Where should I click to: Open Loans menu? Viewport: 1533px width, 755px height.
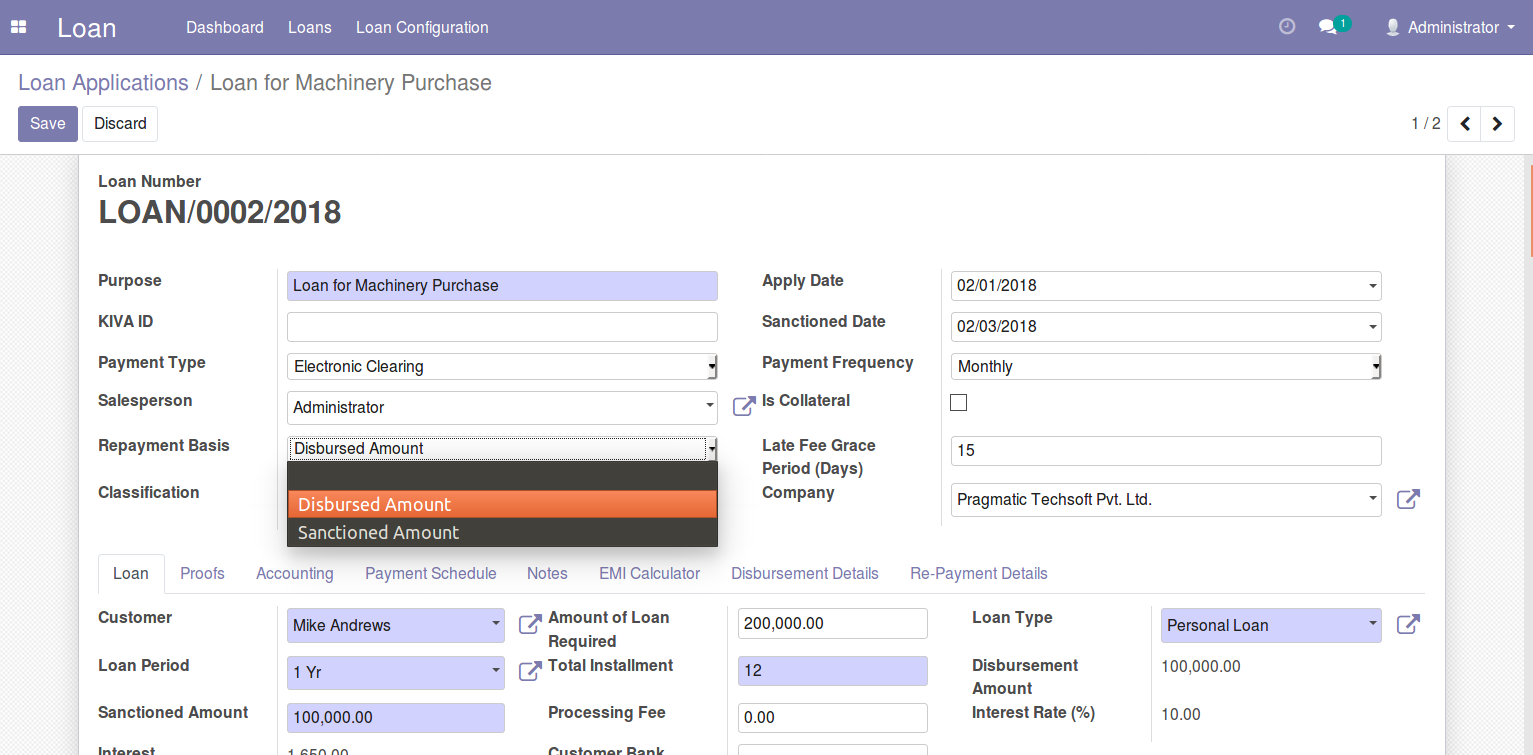[x=310, y=27]
